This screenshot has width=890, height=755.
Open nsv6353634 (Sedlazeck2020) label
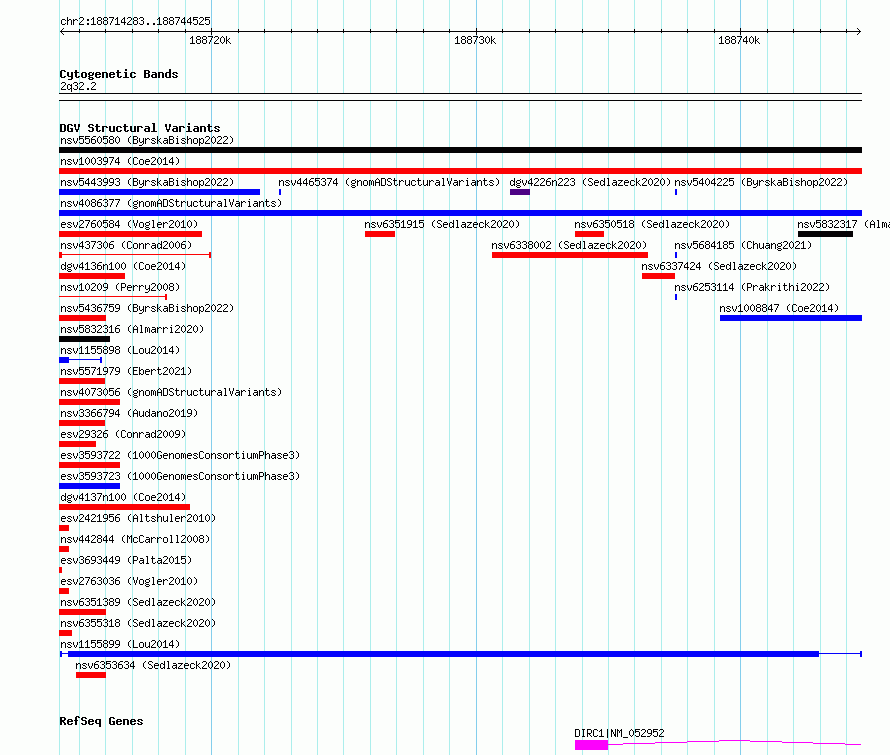point(153,665)
